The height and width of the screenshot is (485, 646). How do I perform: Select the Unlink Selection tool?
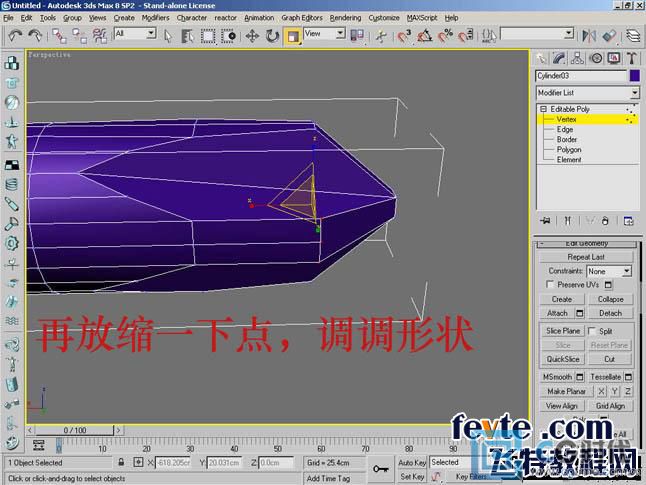click(x=79, y=36)
